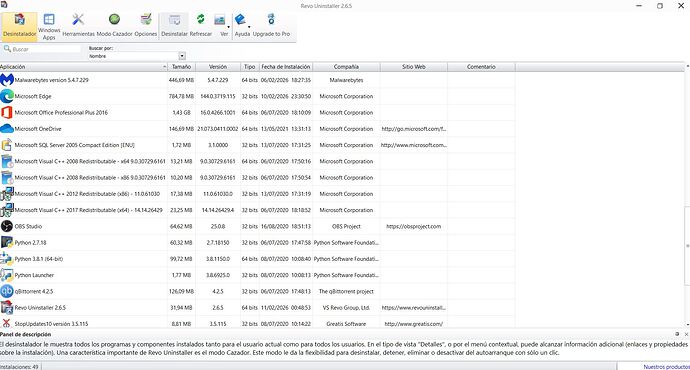Screen dimensions: 690x370
Task: Click the Microsoft OneDrive row name
Action: [x=38, y=129]
